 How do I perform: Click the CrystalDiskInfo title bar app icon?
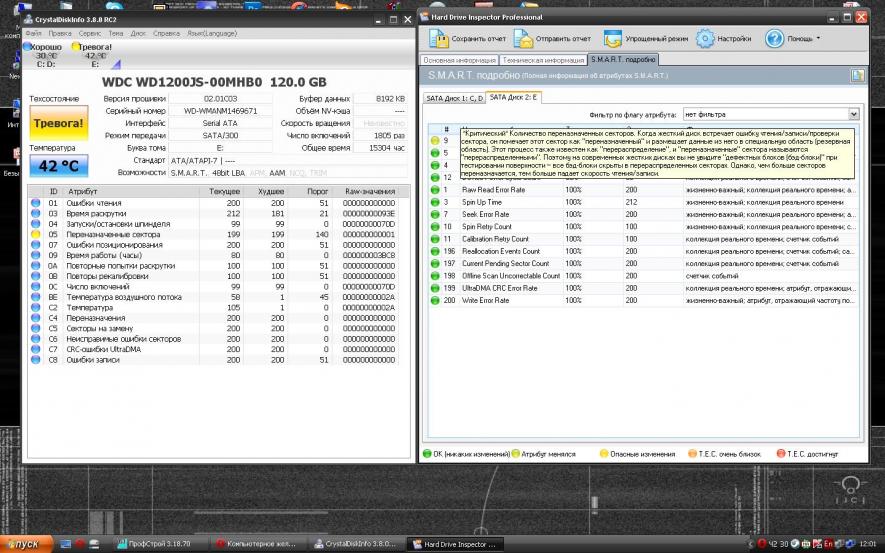click(28, 19)
